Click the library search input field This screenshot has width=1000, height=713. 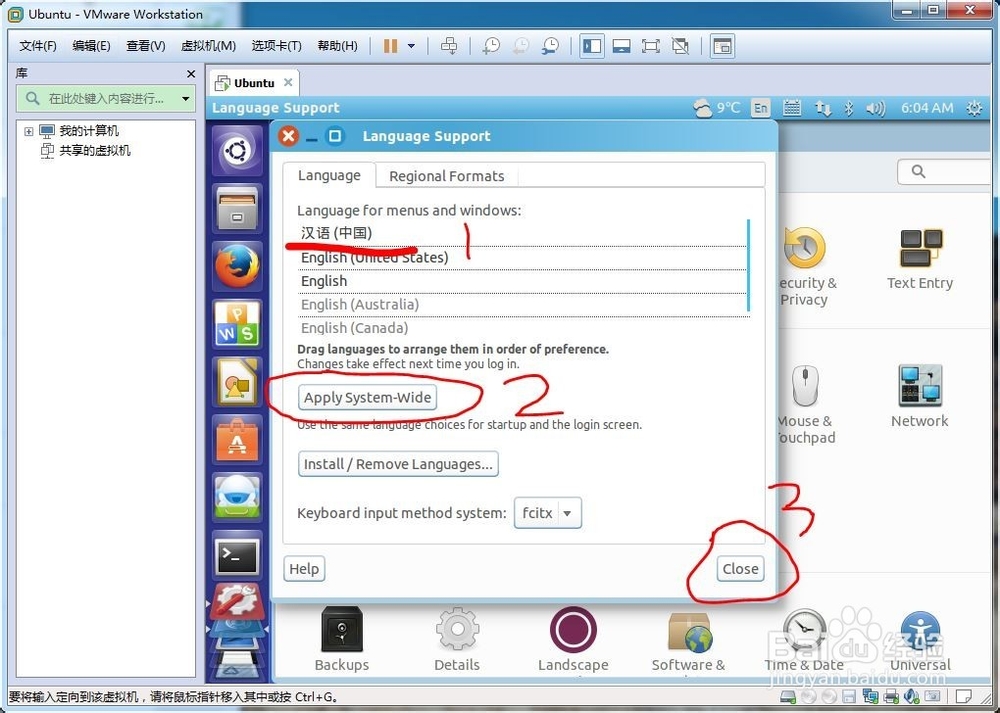106,99
